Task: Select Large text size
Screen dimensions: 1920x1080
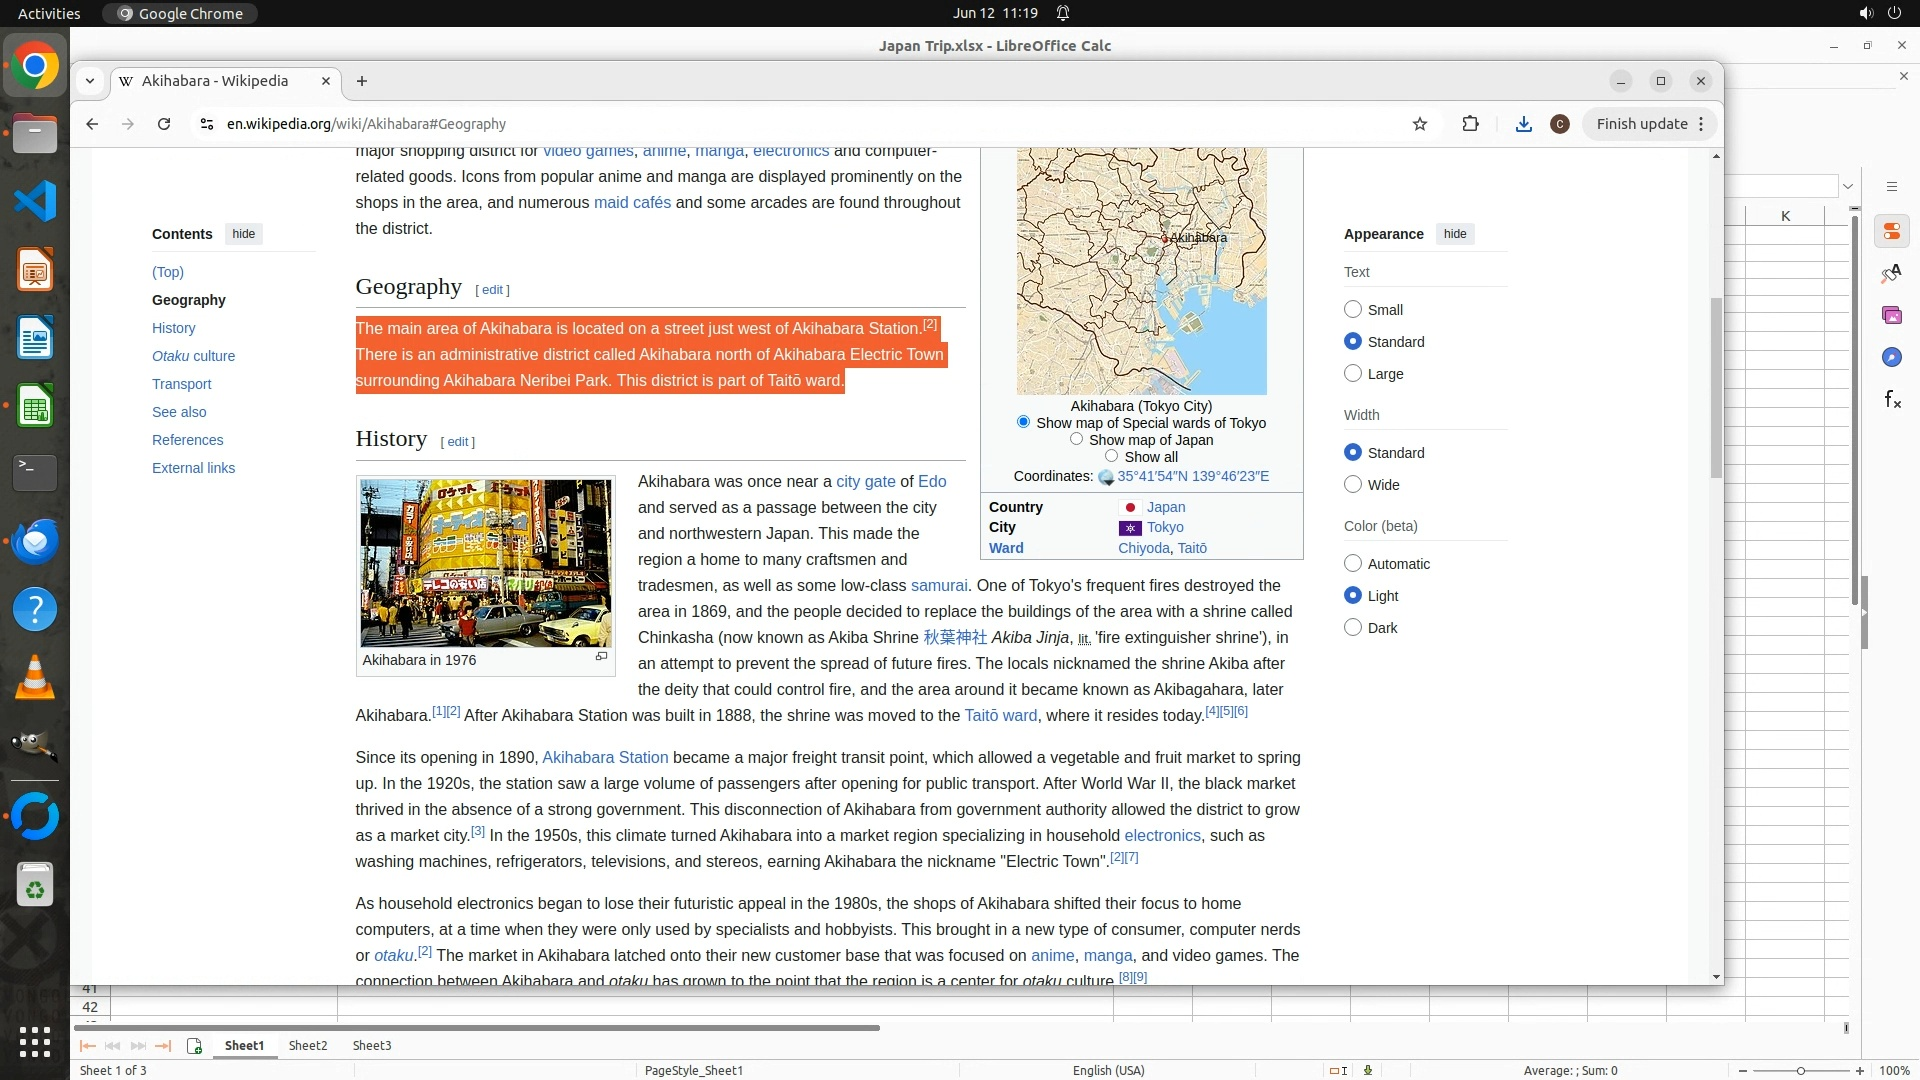Action: click(1353, 374)
